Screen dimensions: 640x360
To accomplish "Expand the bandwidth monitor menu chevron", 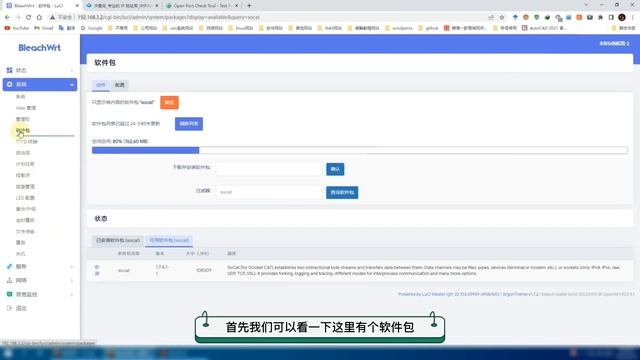I will [x=72, y=294].
